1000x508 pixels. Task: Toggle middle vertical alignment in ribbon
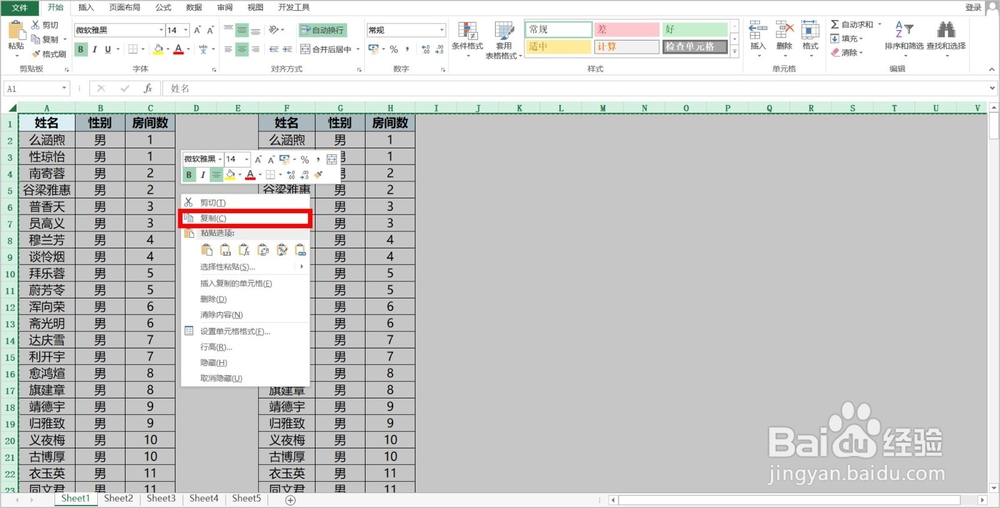click(242, 30)
